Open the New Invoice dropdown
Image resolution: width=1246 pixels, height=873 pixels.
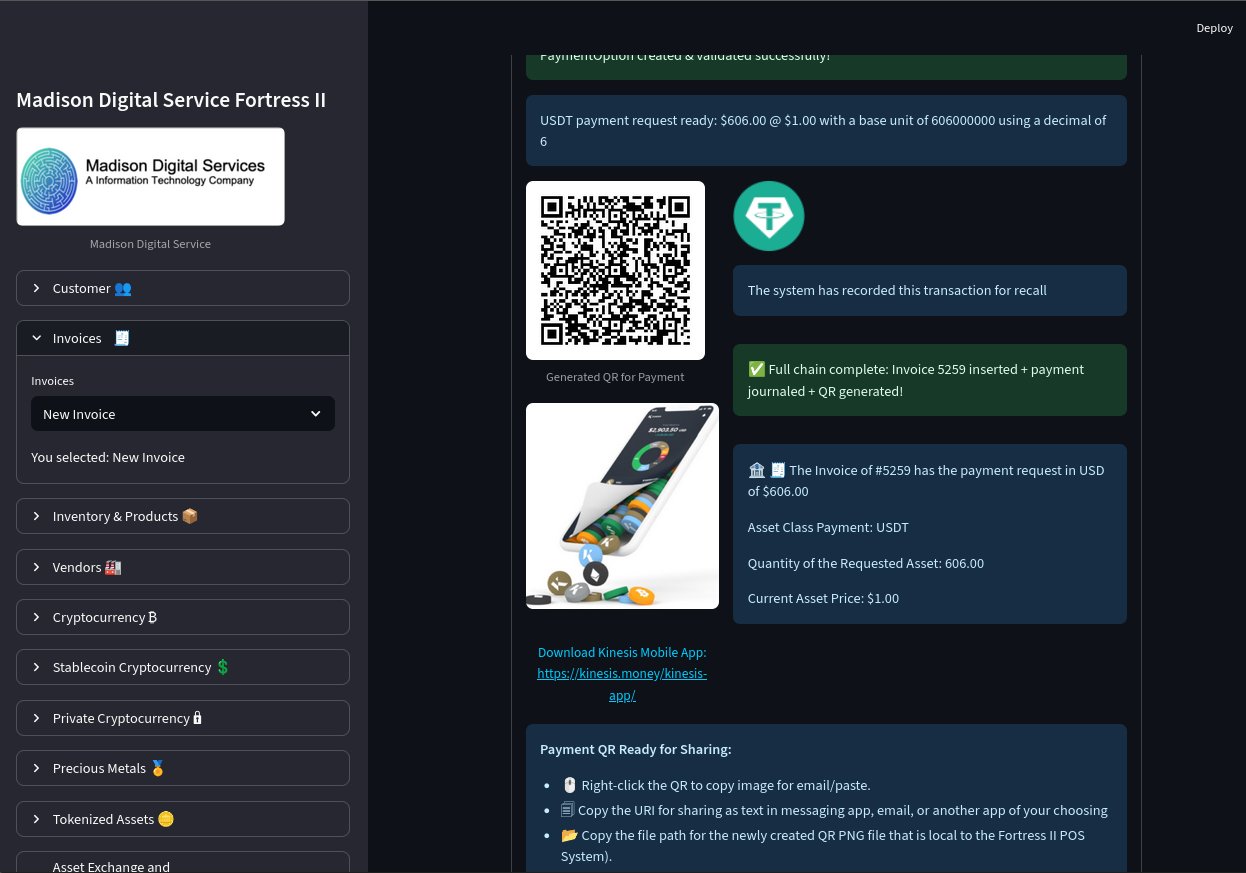tap(183, 414)
